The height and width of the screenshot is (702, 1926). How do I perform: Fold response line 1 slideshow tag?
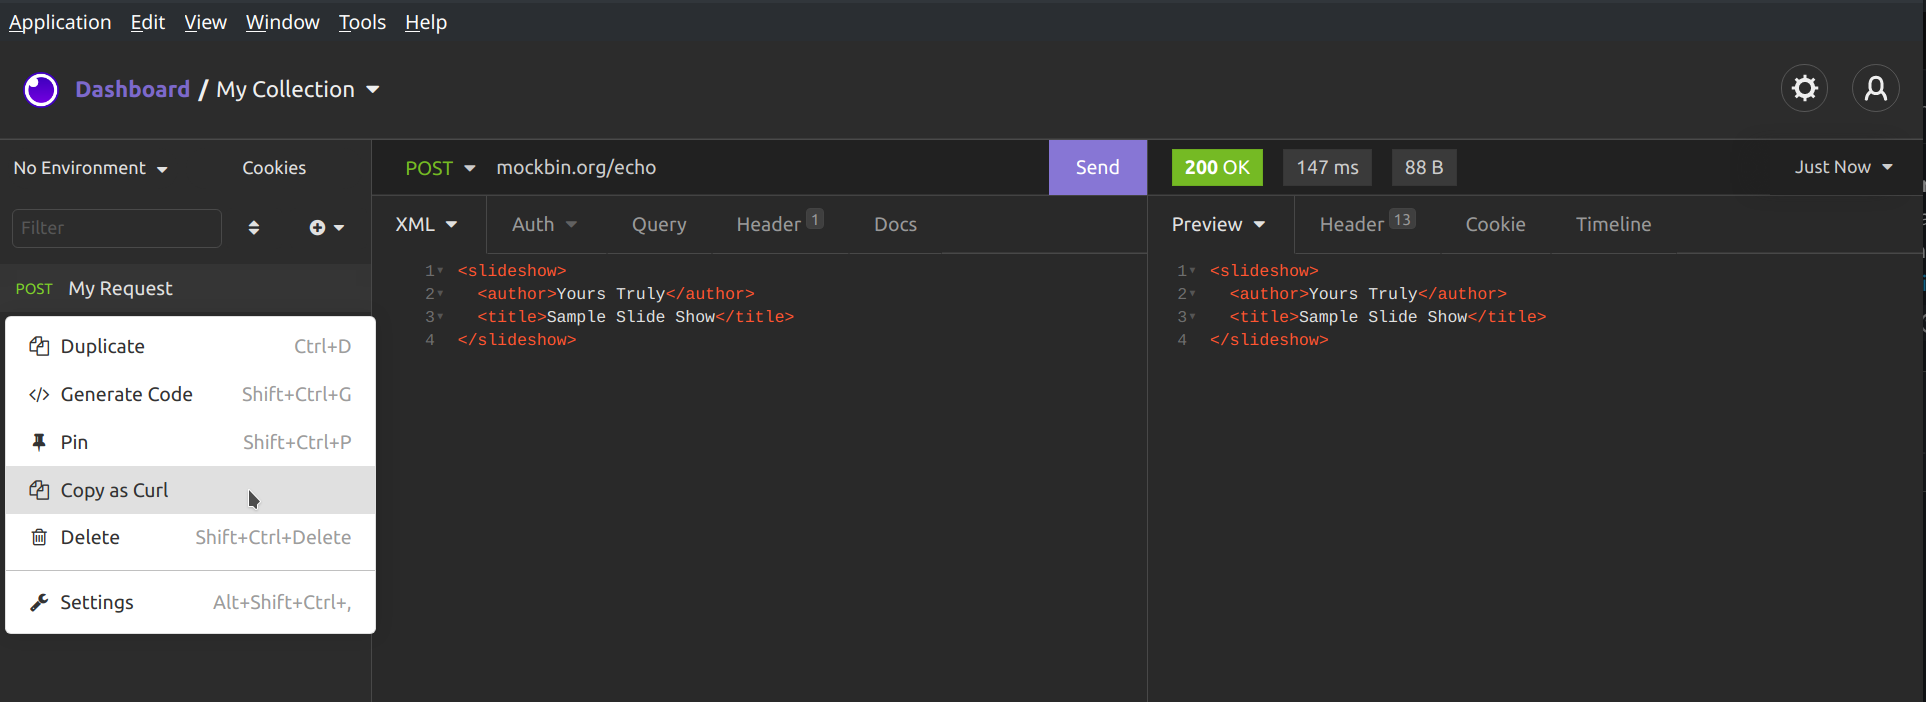tap(1192, 271)
